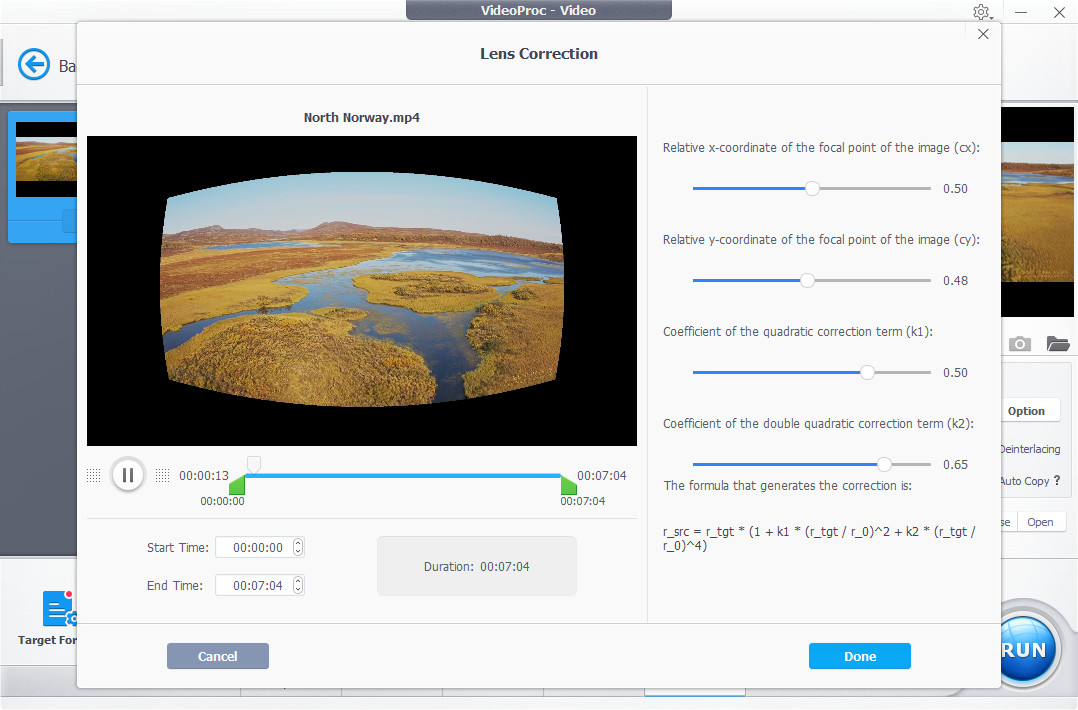Open output folder icon in main window
This screenshot has width=1078, height=710.
tap(1057, 344)
